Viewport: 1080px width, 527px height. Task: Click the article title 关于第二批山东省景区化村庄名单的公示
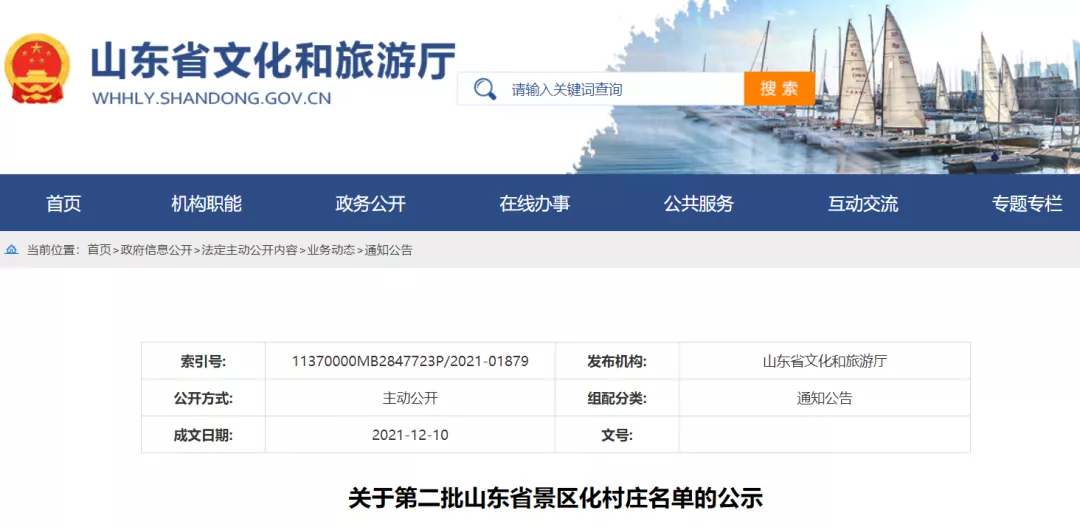[556, 497]
